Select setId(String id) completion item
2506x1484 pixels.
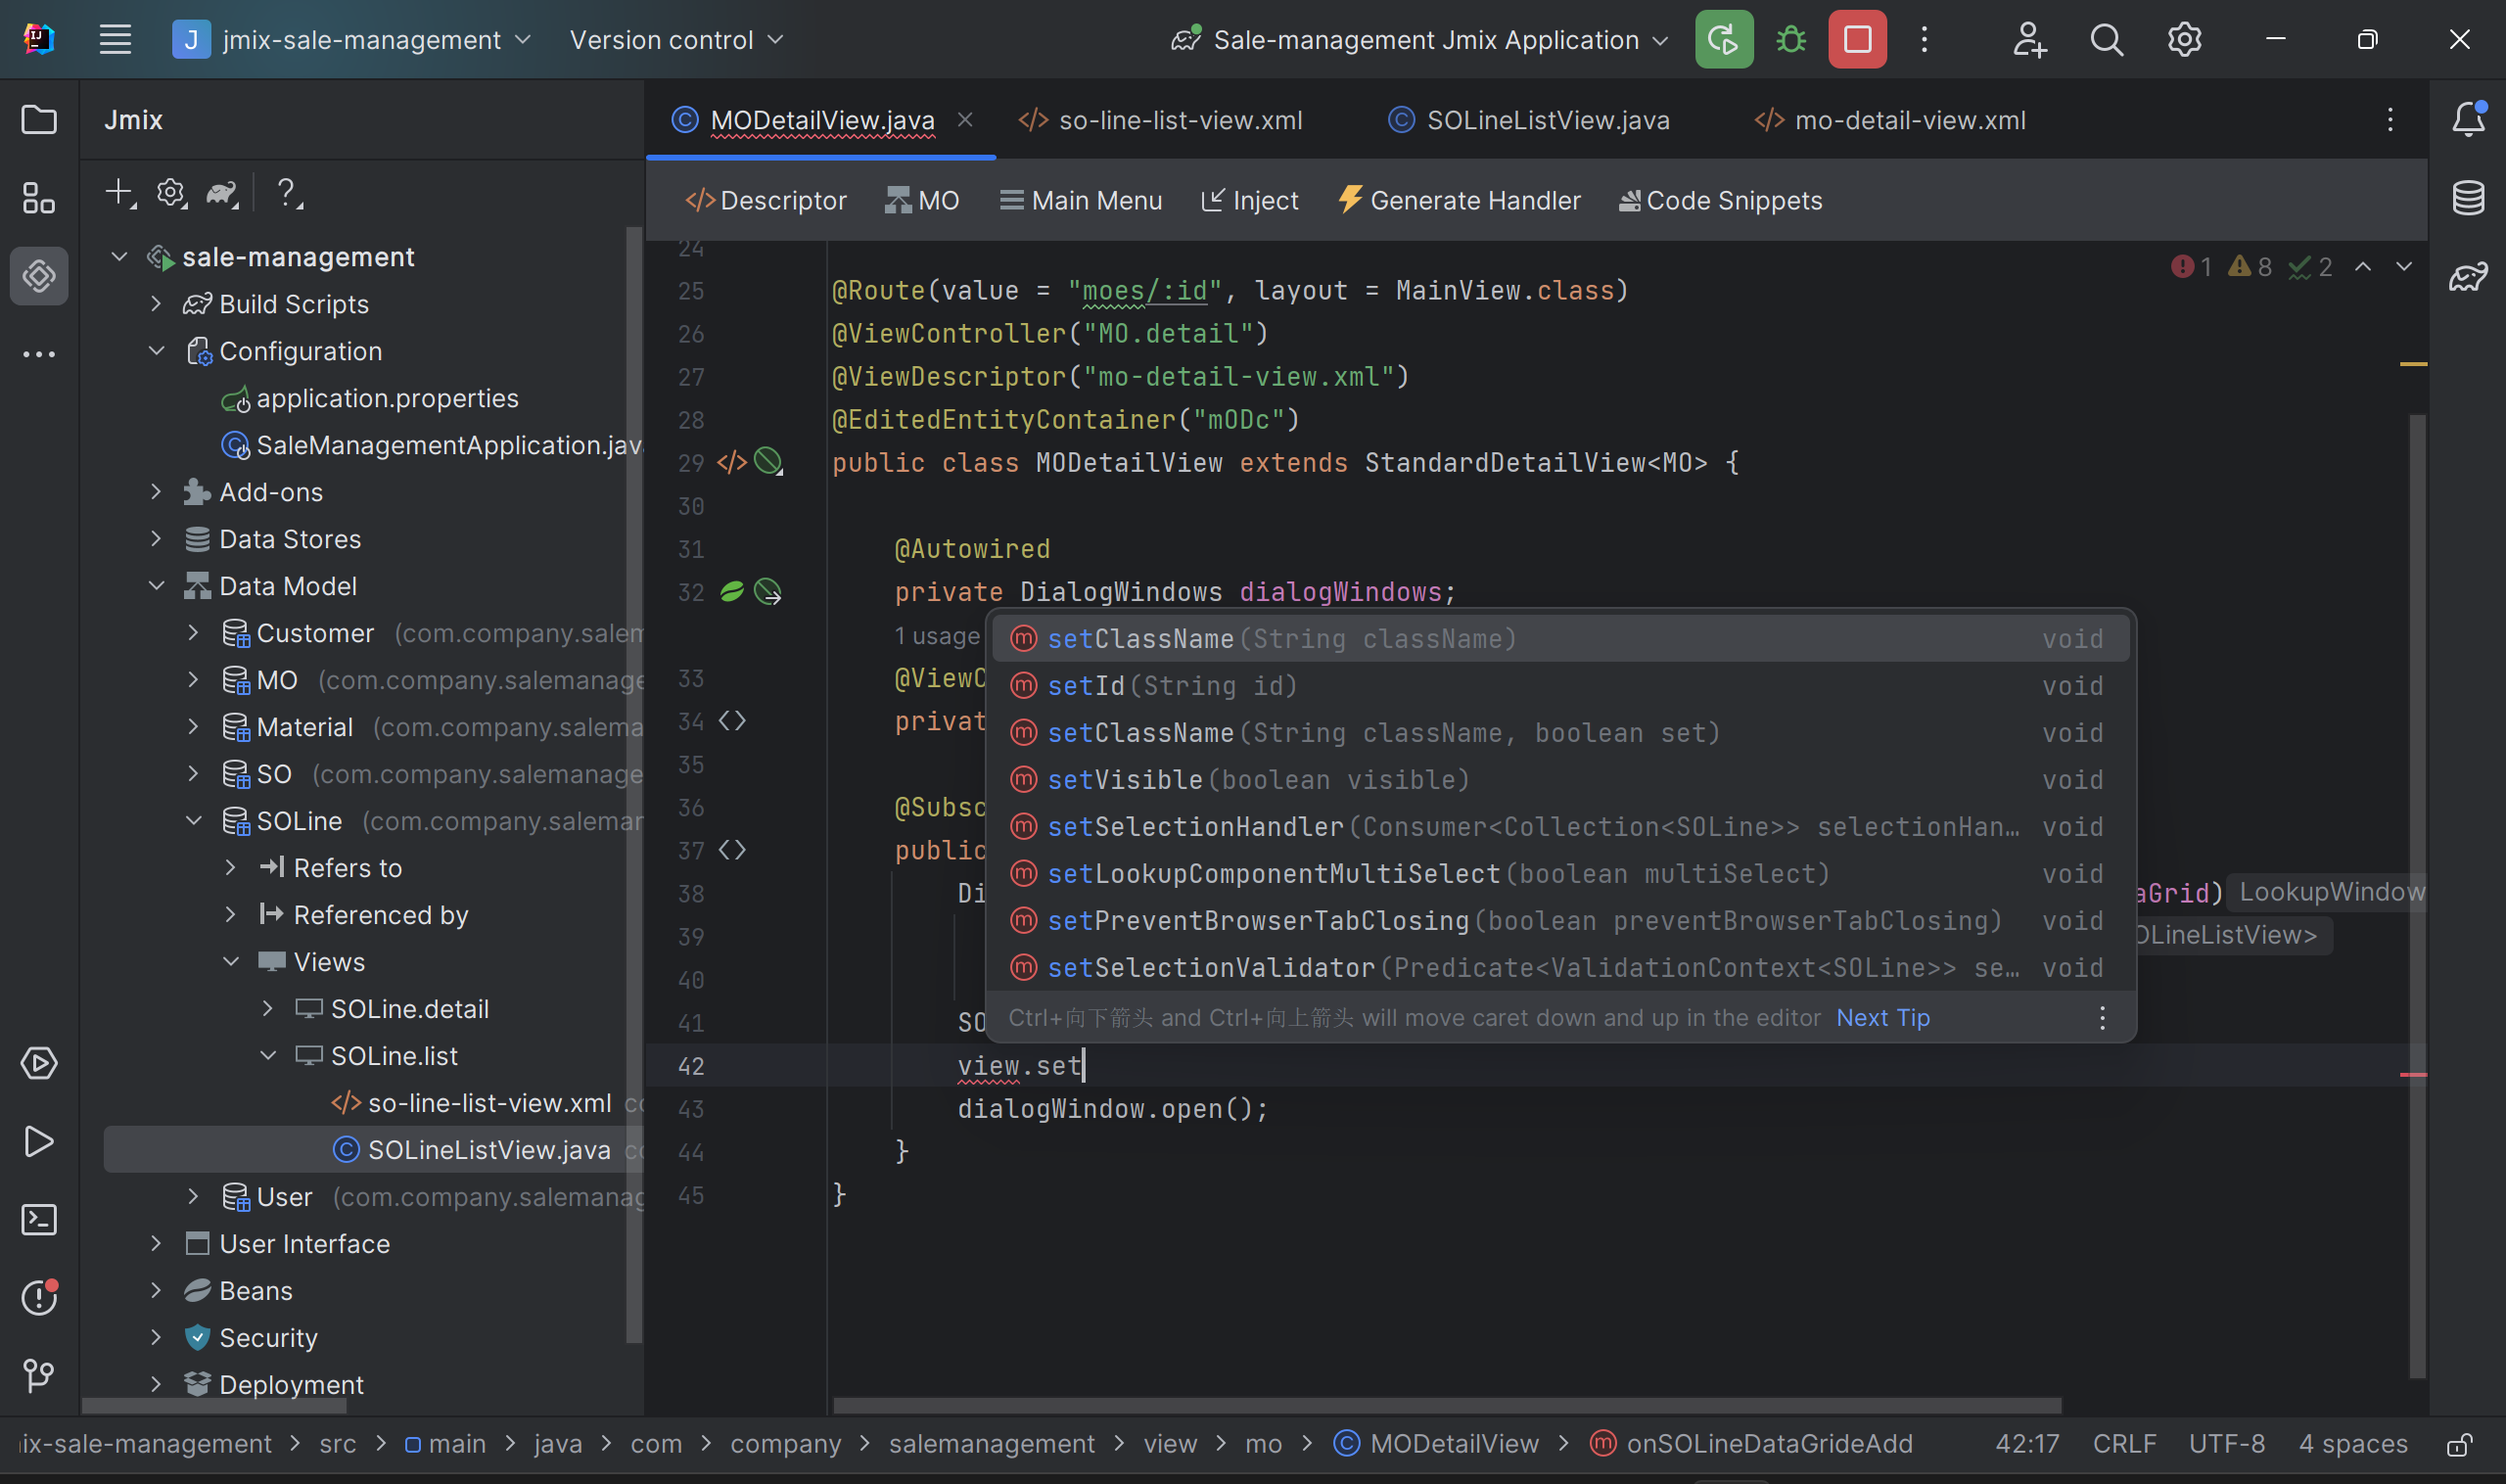click(x=1559, y=686)
